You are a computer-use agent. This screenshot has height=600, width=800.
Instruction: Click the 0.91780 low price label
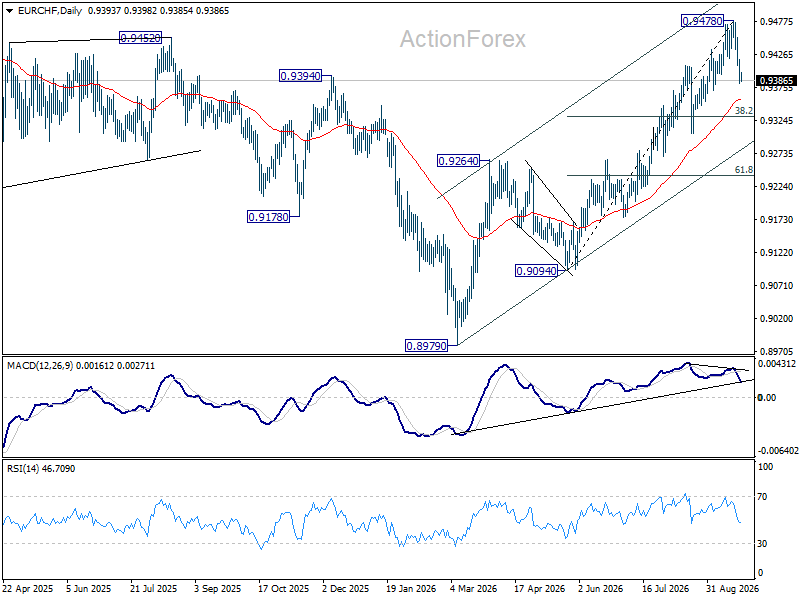tap(268, 217)
